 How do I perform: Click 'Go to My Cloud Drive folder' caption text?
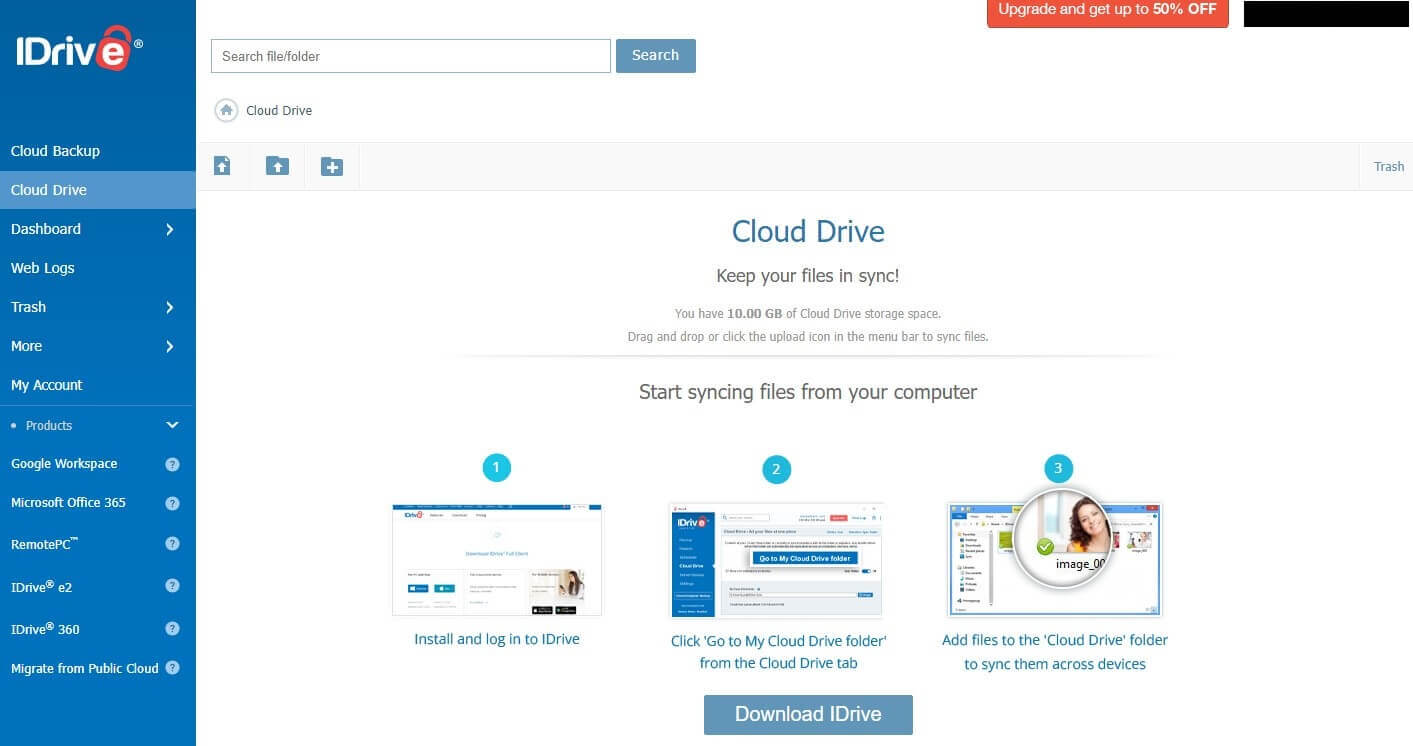pos(778,652)
